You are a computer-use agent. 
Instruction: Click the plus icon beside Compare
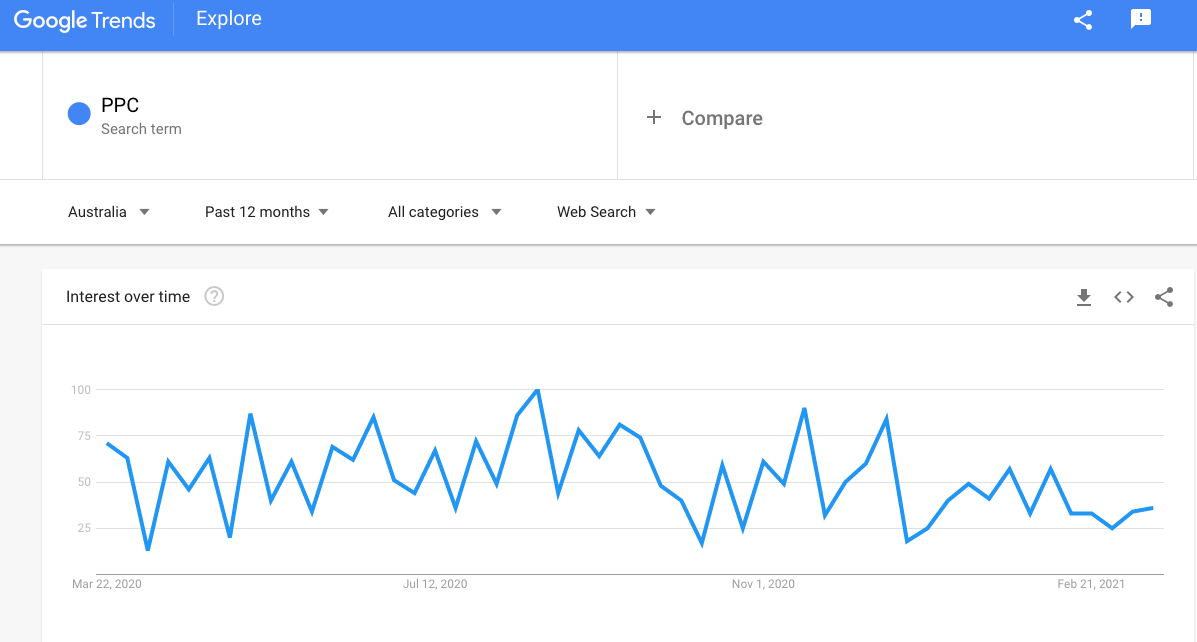coord(654,117)
